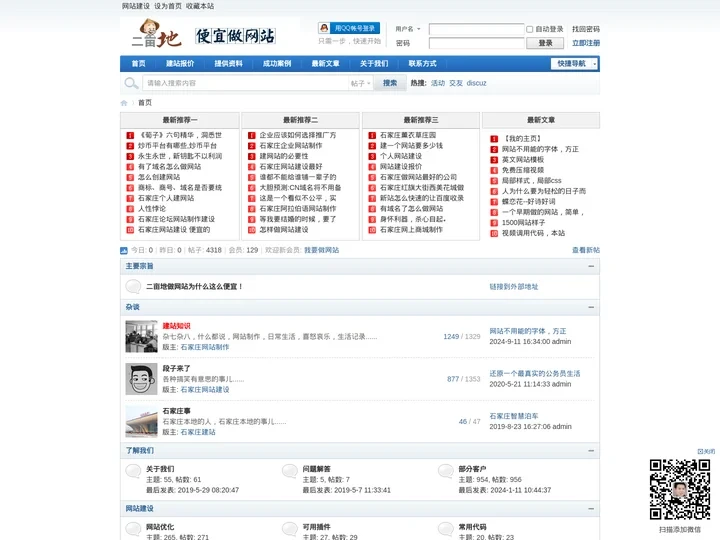Click inside the password input field
The width and height of the screenshot is (720, 540).
[x=476, y=43]
